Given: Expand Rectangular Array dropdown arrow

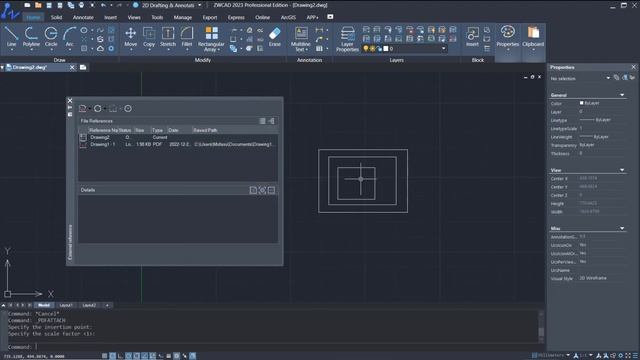Looking at the screenshot, I should click(219, 49).
